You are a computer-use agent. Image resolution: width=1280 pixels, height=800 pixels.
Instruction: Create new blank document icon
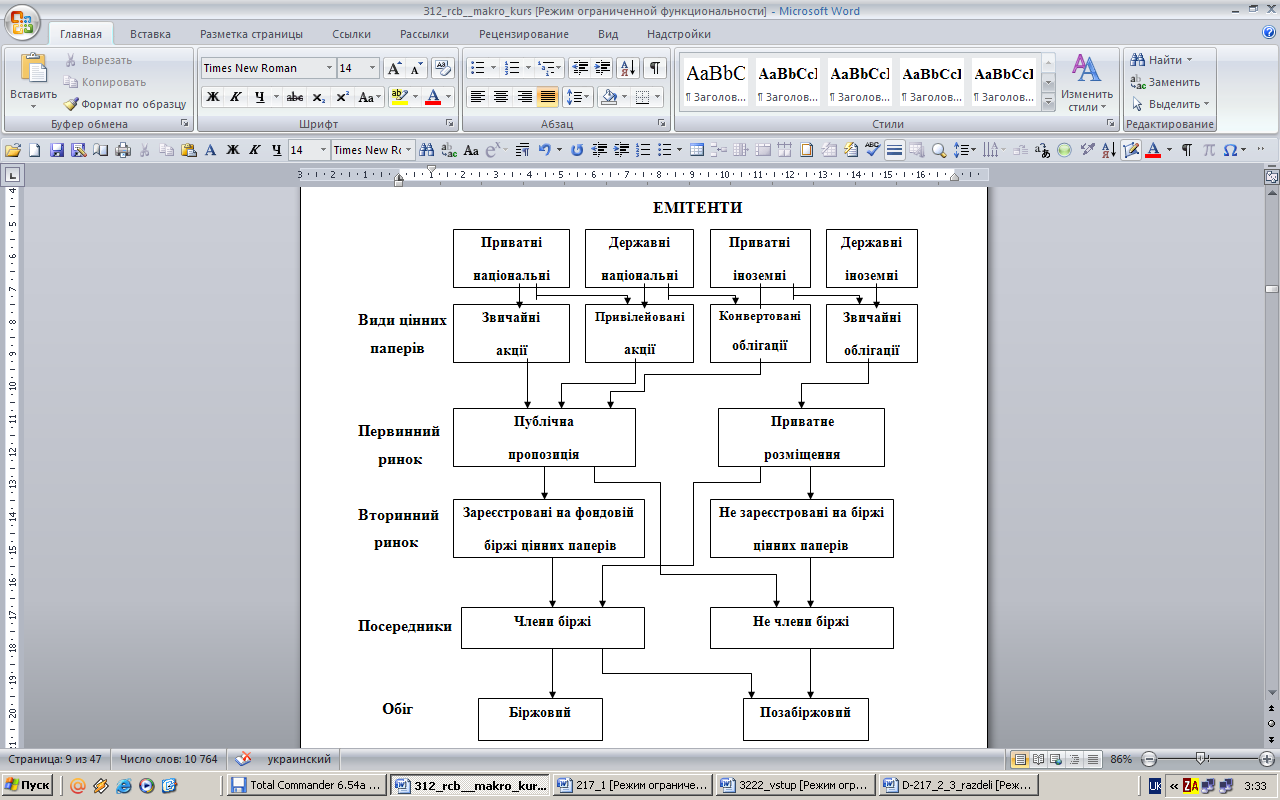(x=35, y=150)
